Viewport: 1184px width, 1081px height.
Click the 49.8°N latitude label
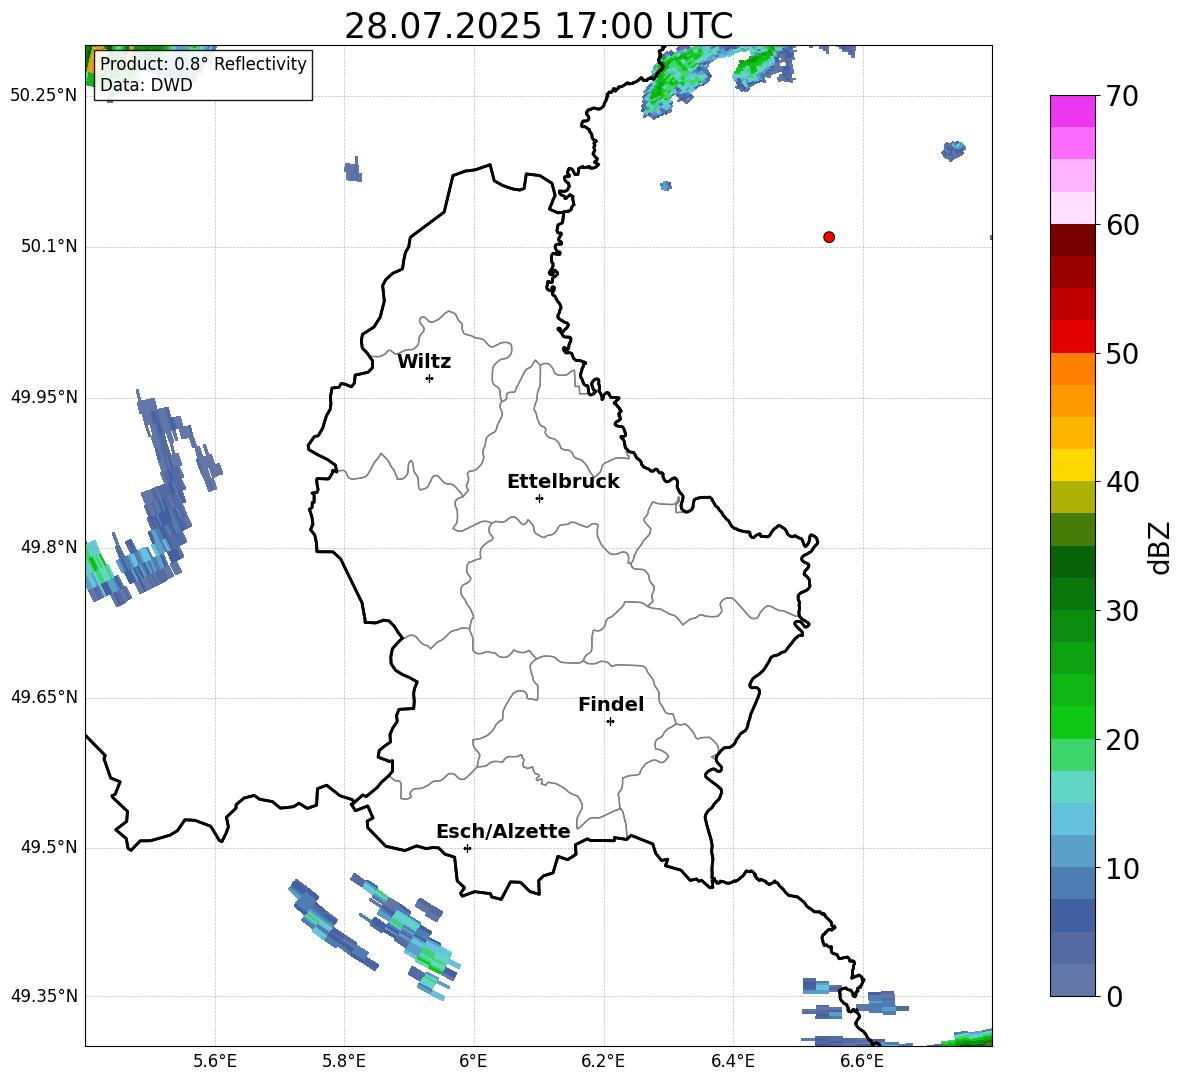tap(48, 547)
